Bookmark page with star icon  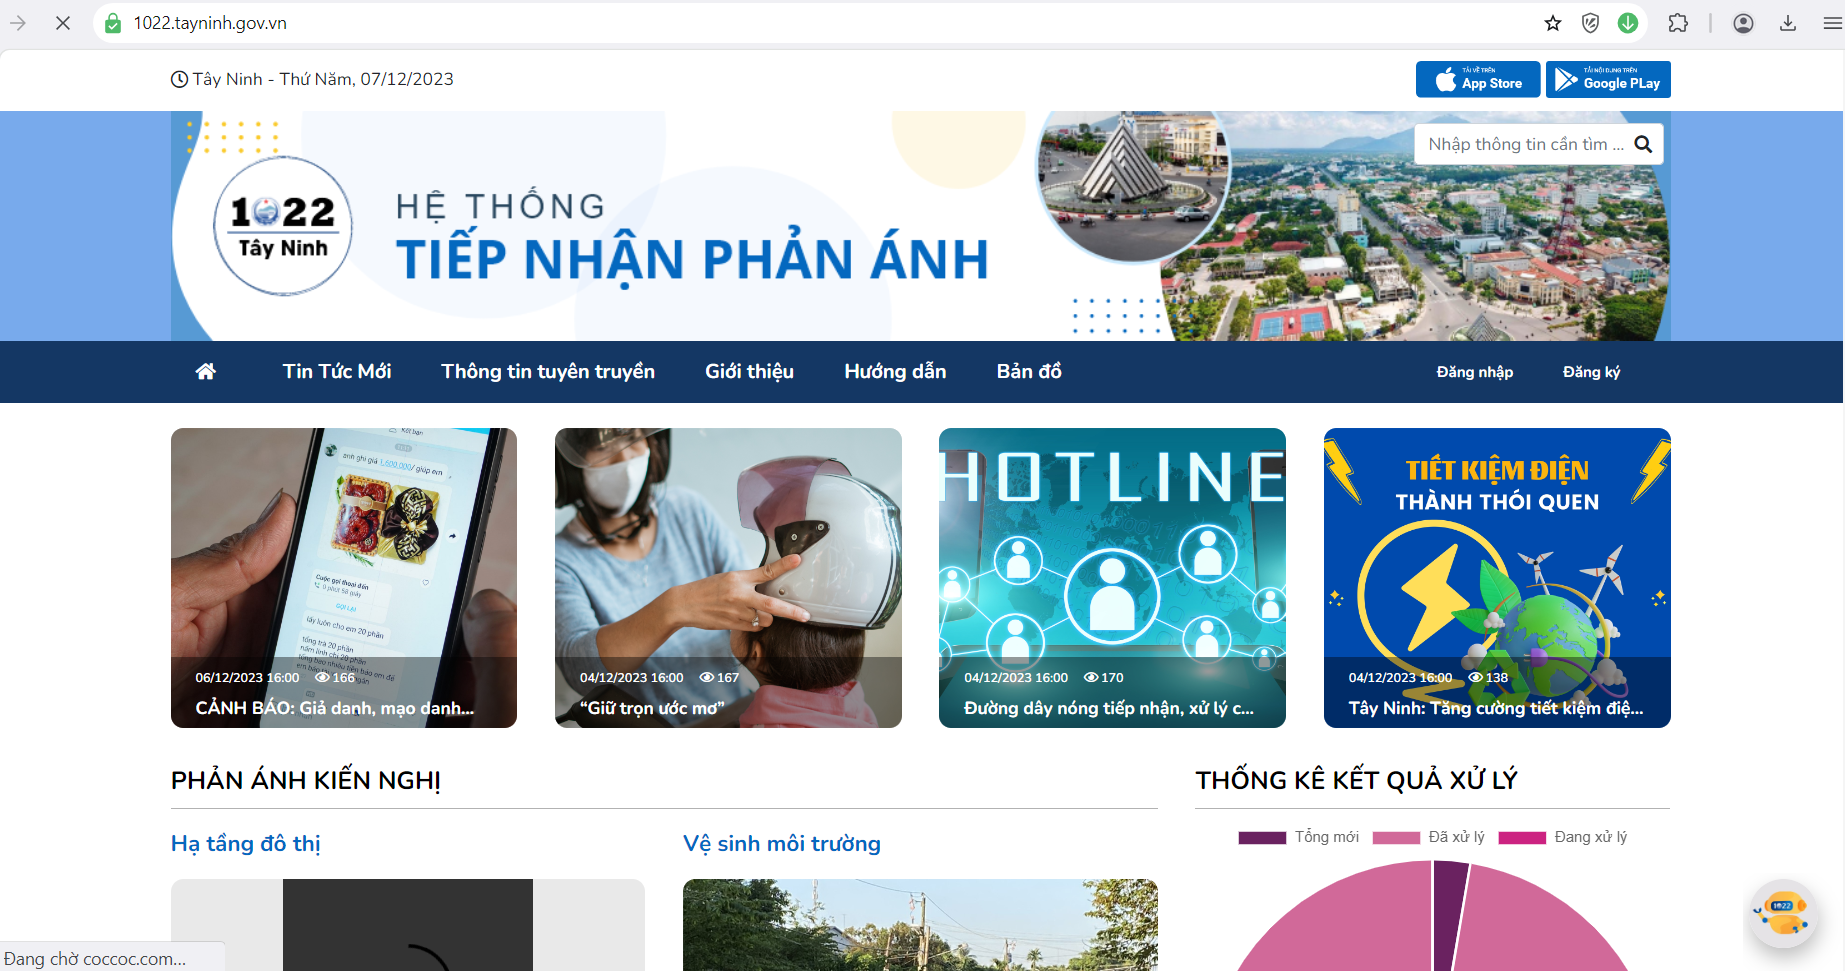(x=1552, y=23)
